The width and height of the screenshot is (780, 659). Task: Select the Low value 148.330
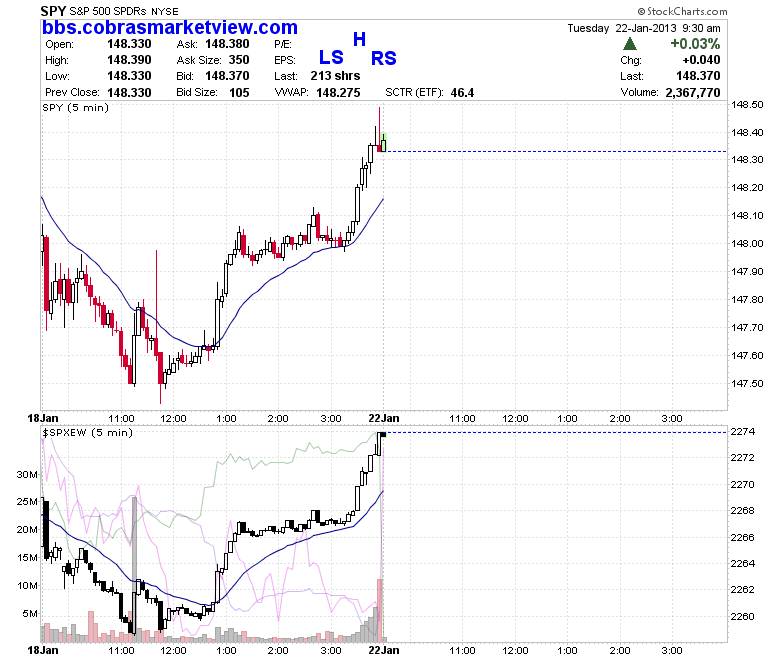click(x=129, y=76)
